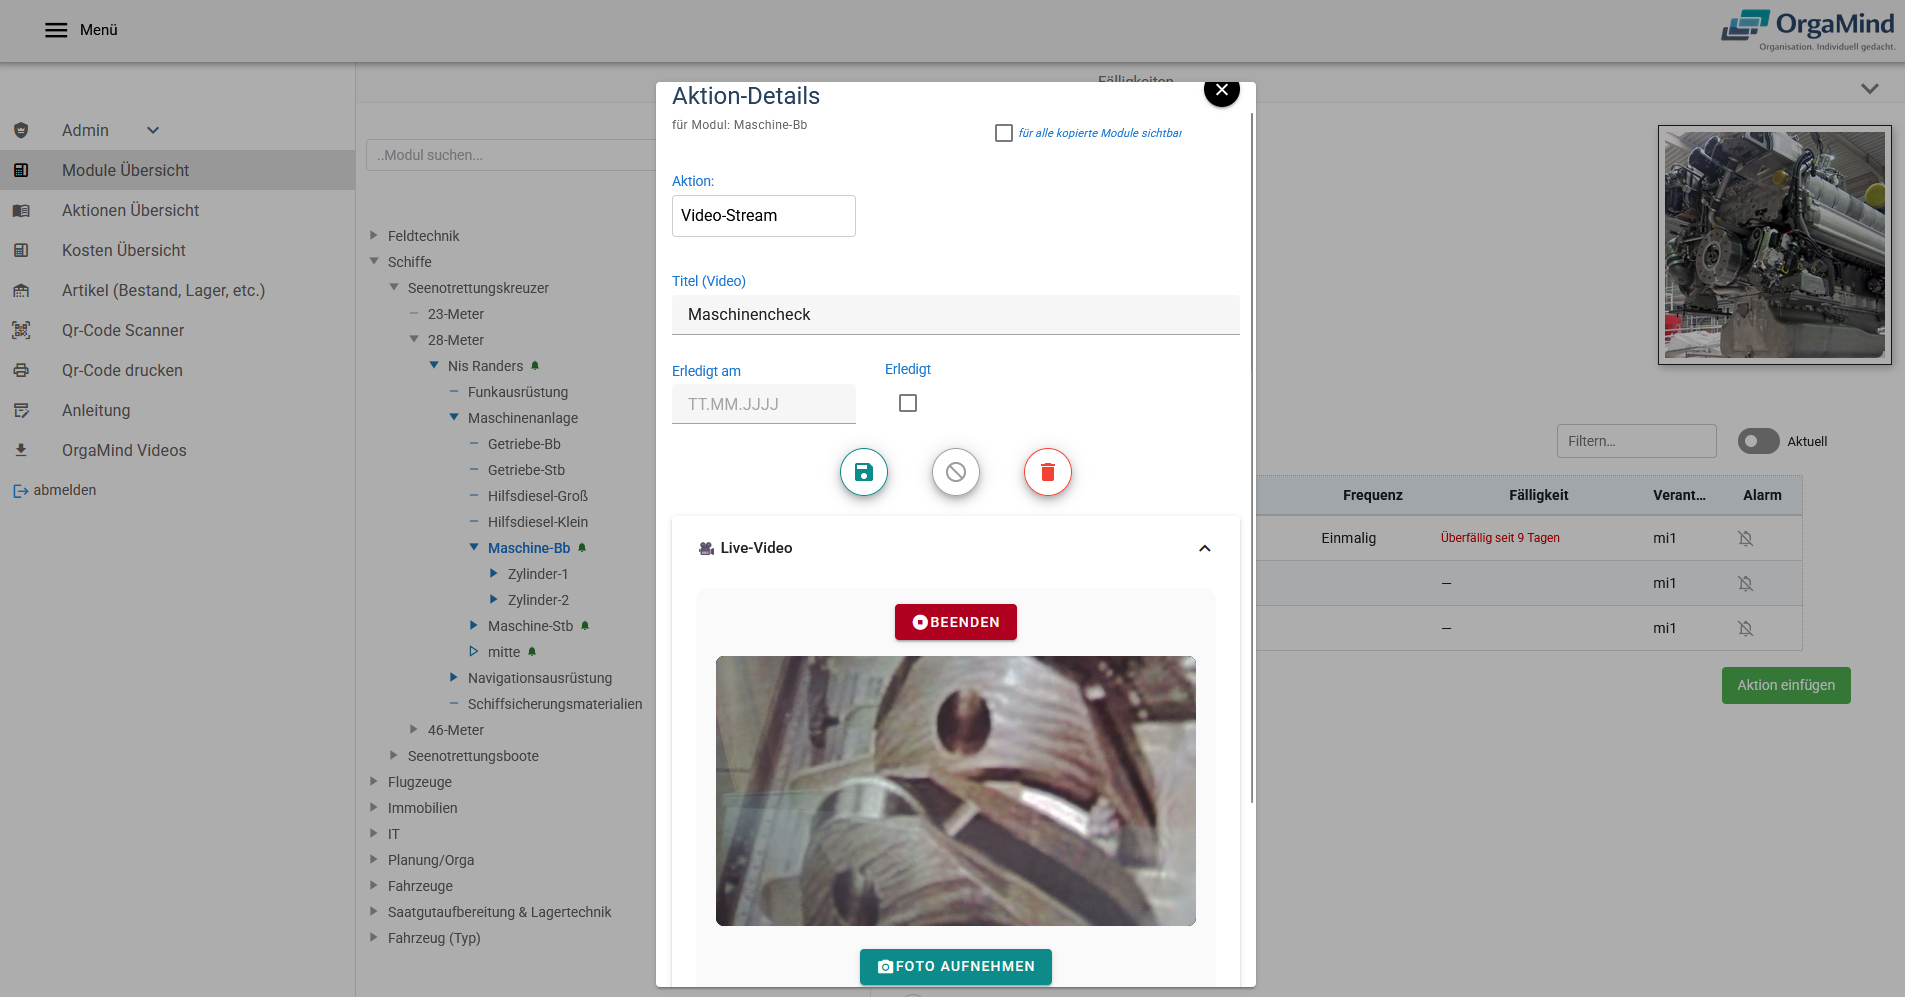Screen dimensions: 1905x997
Task: Check the Erledigt checkbox
Action: pyautogui.click(x=908, y=402)
